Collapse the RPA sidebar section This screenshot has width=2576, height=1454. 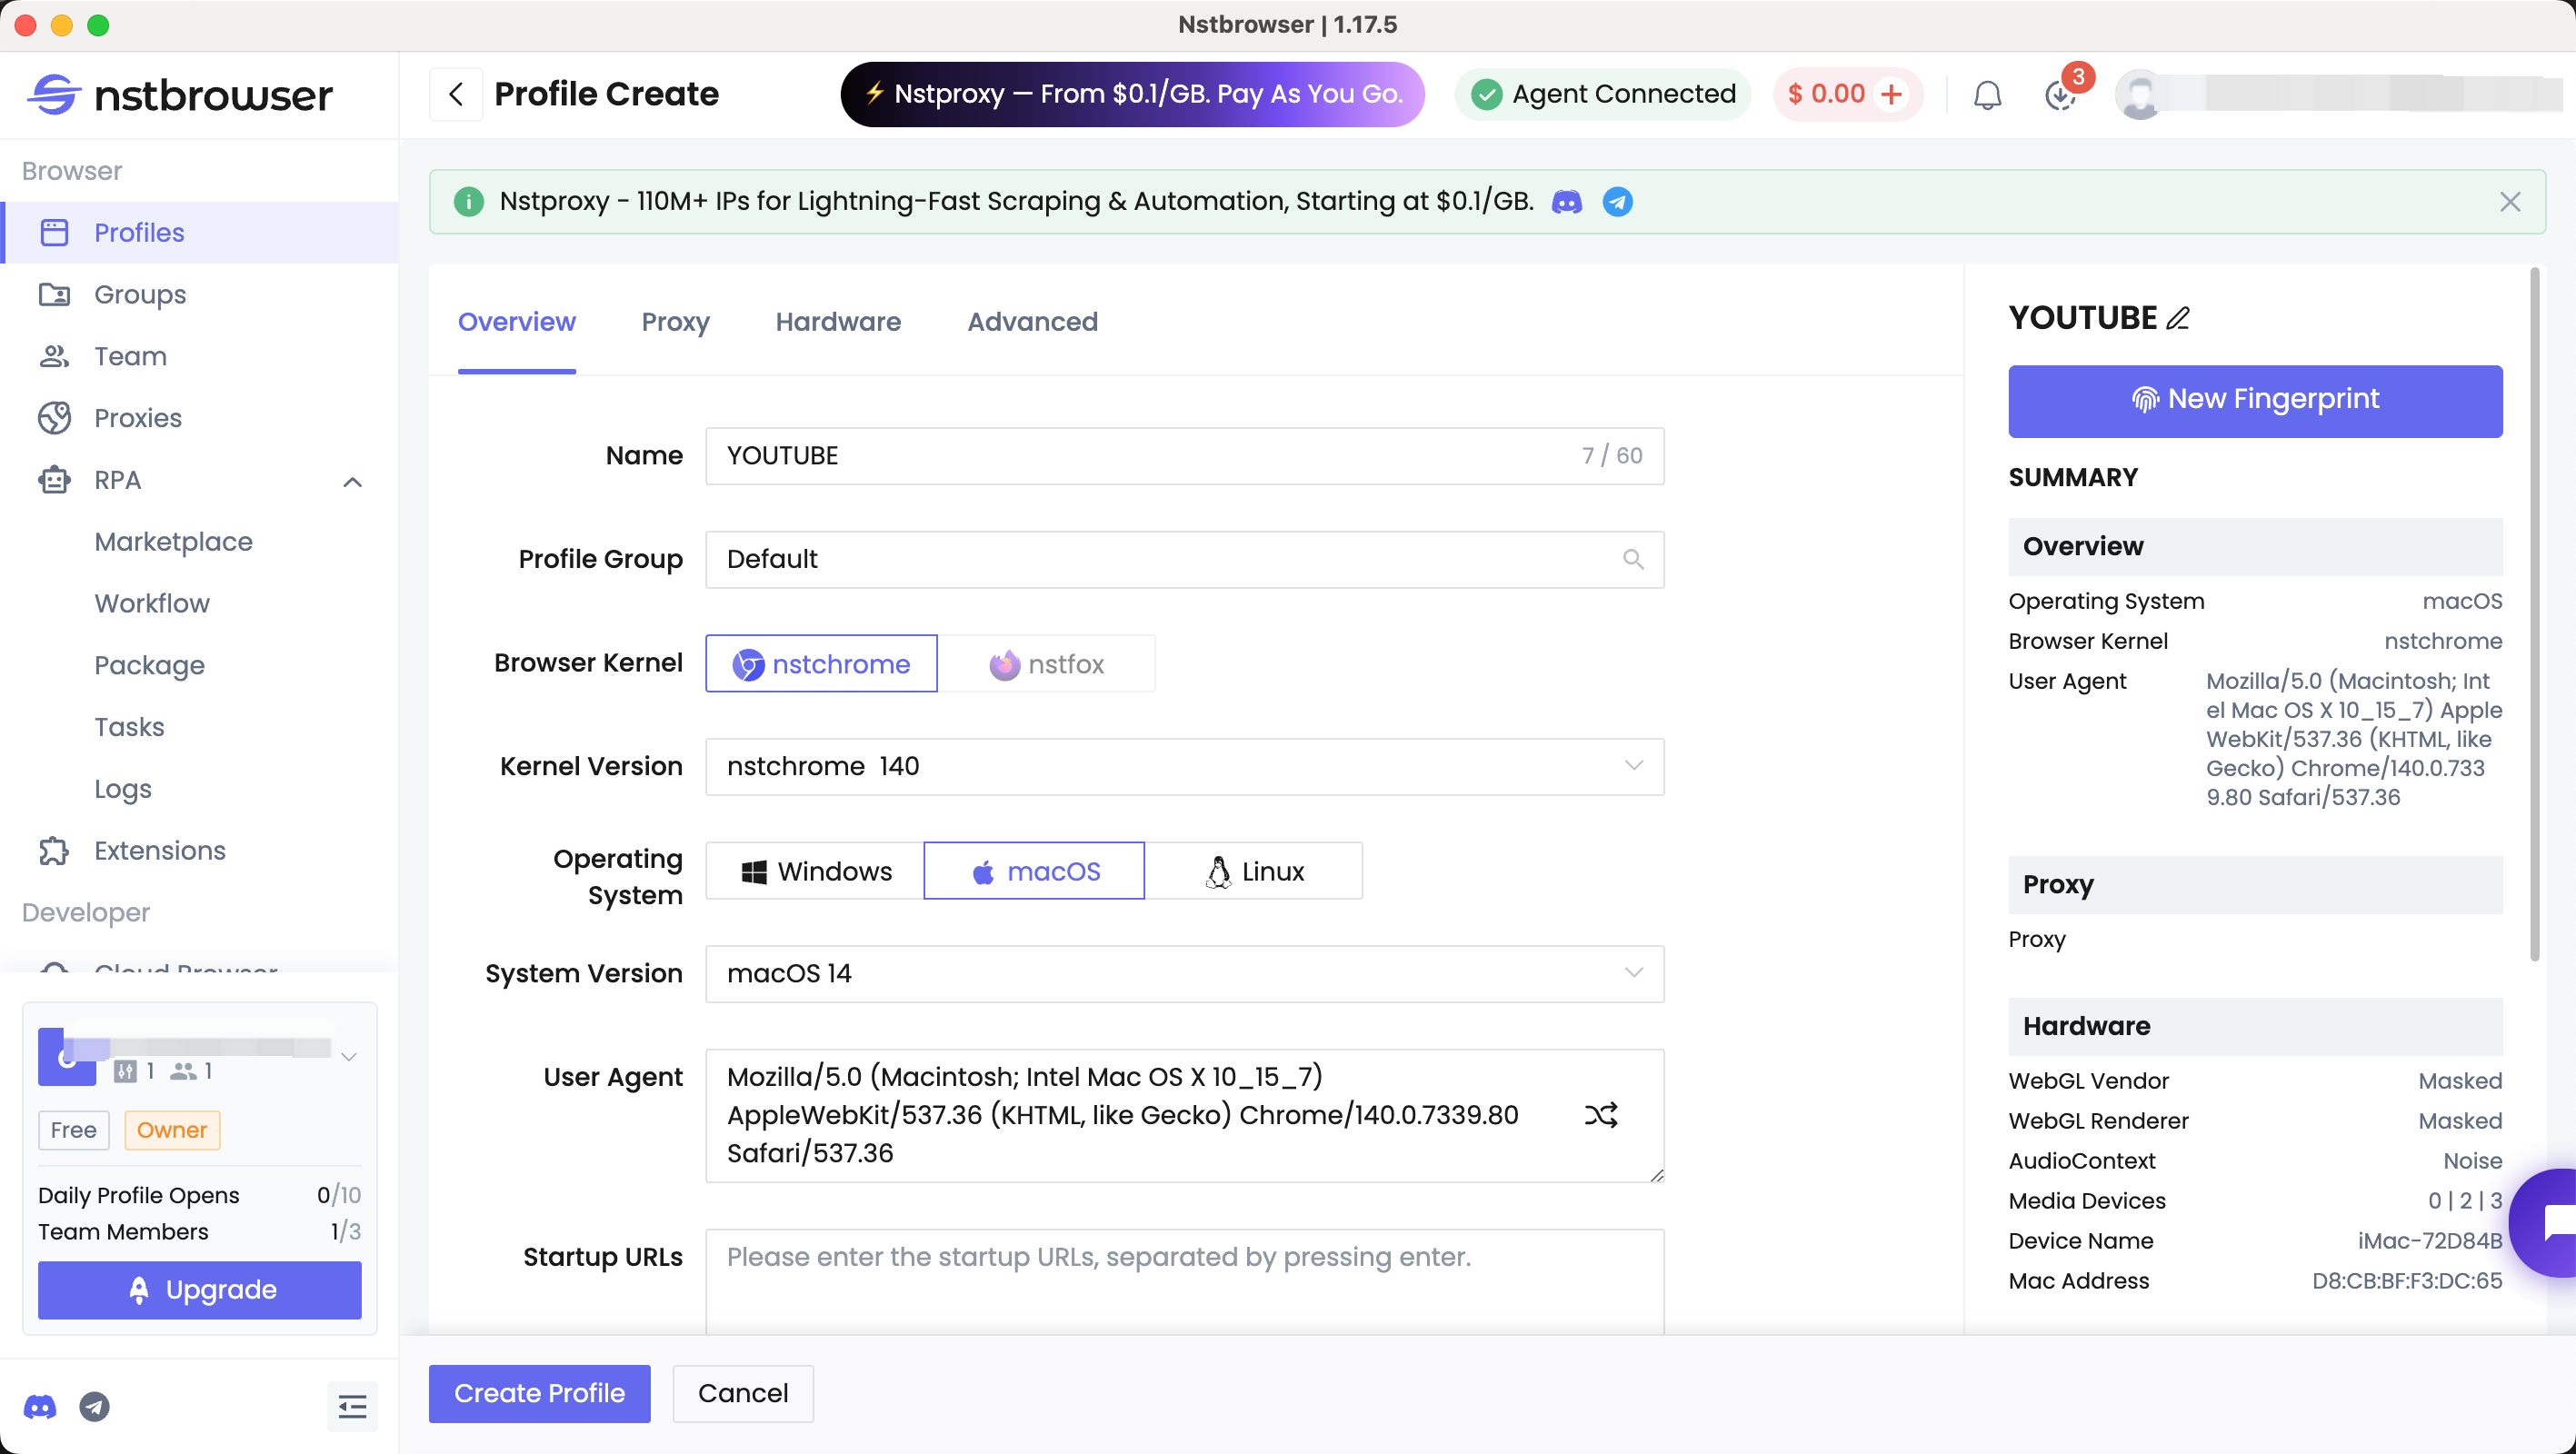pos(352,481)
